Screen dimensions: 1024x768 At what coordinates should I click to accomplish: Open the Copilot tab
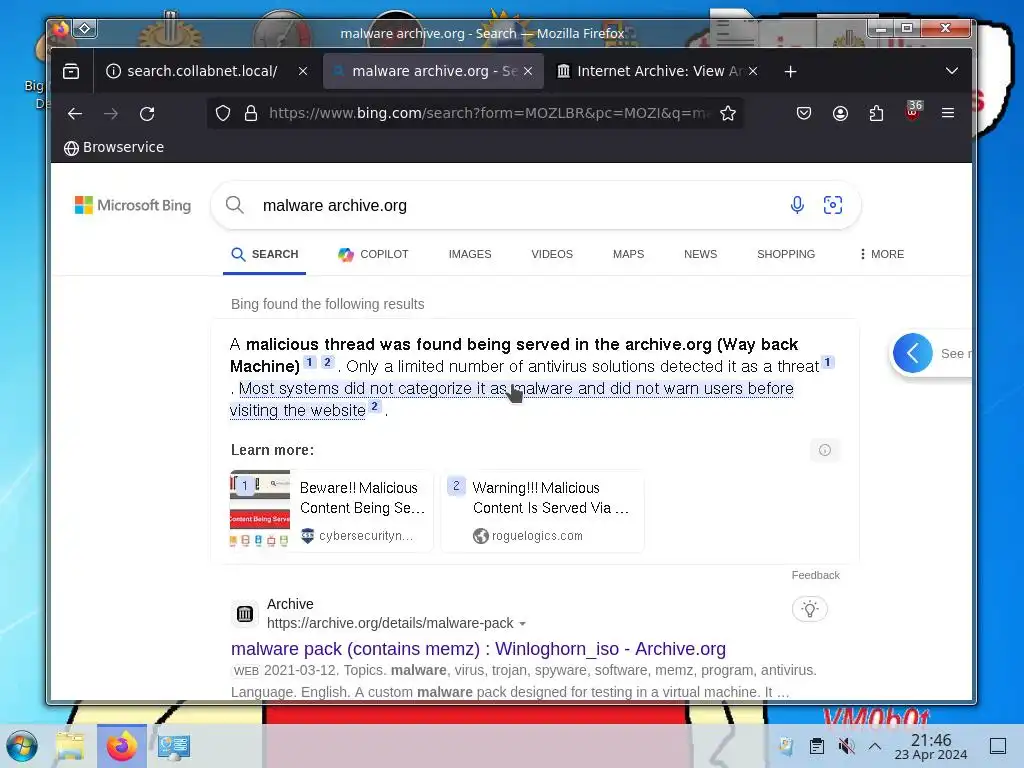pos(373,254)
